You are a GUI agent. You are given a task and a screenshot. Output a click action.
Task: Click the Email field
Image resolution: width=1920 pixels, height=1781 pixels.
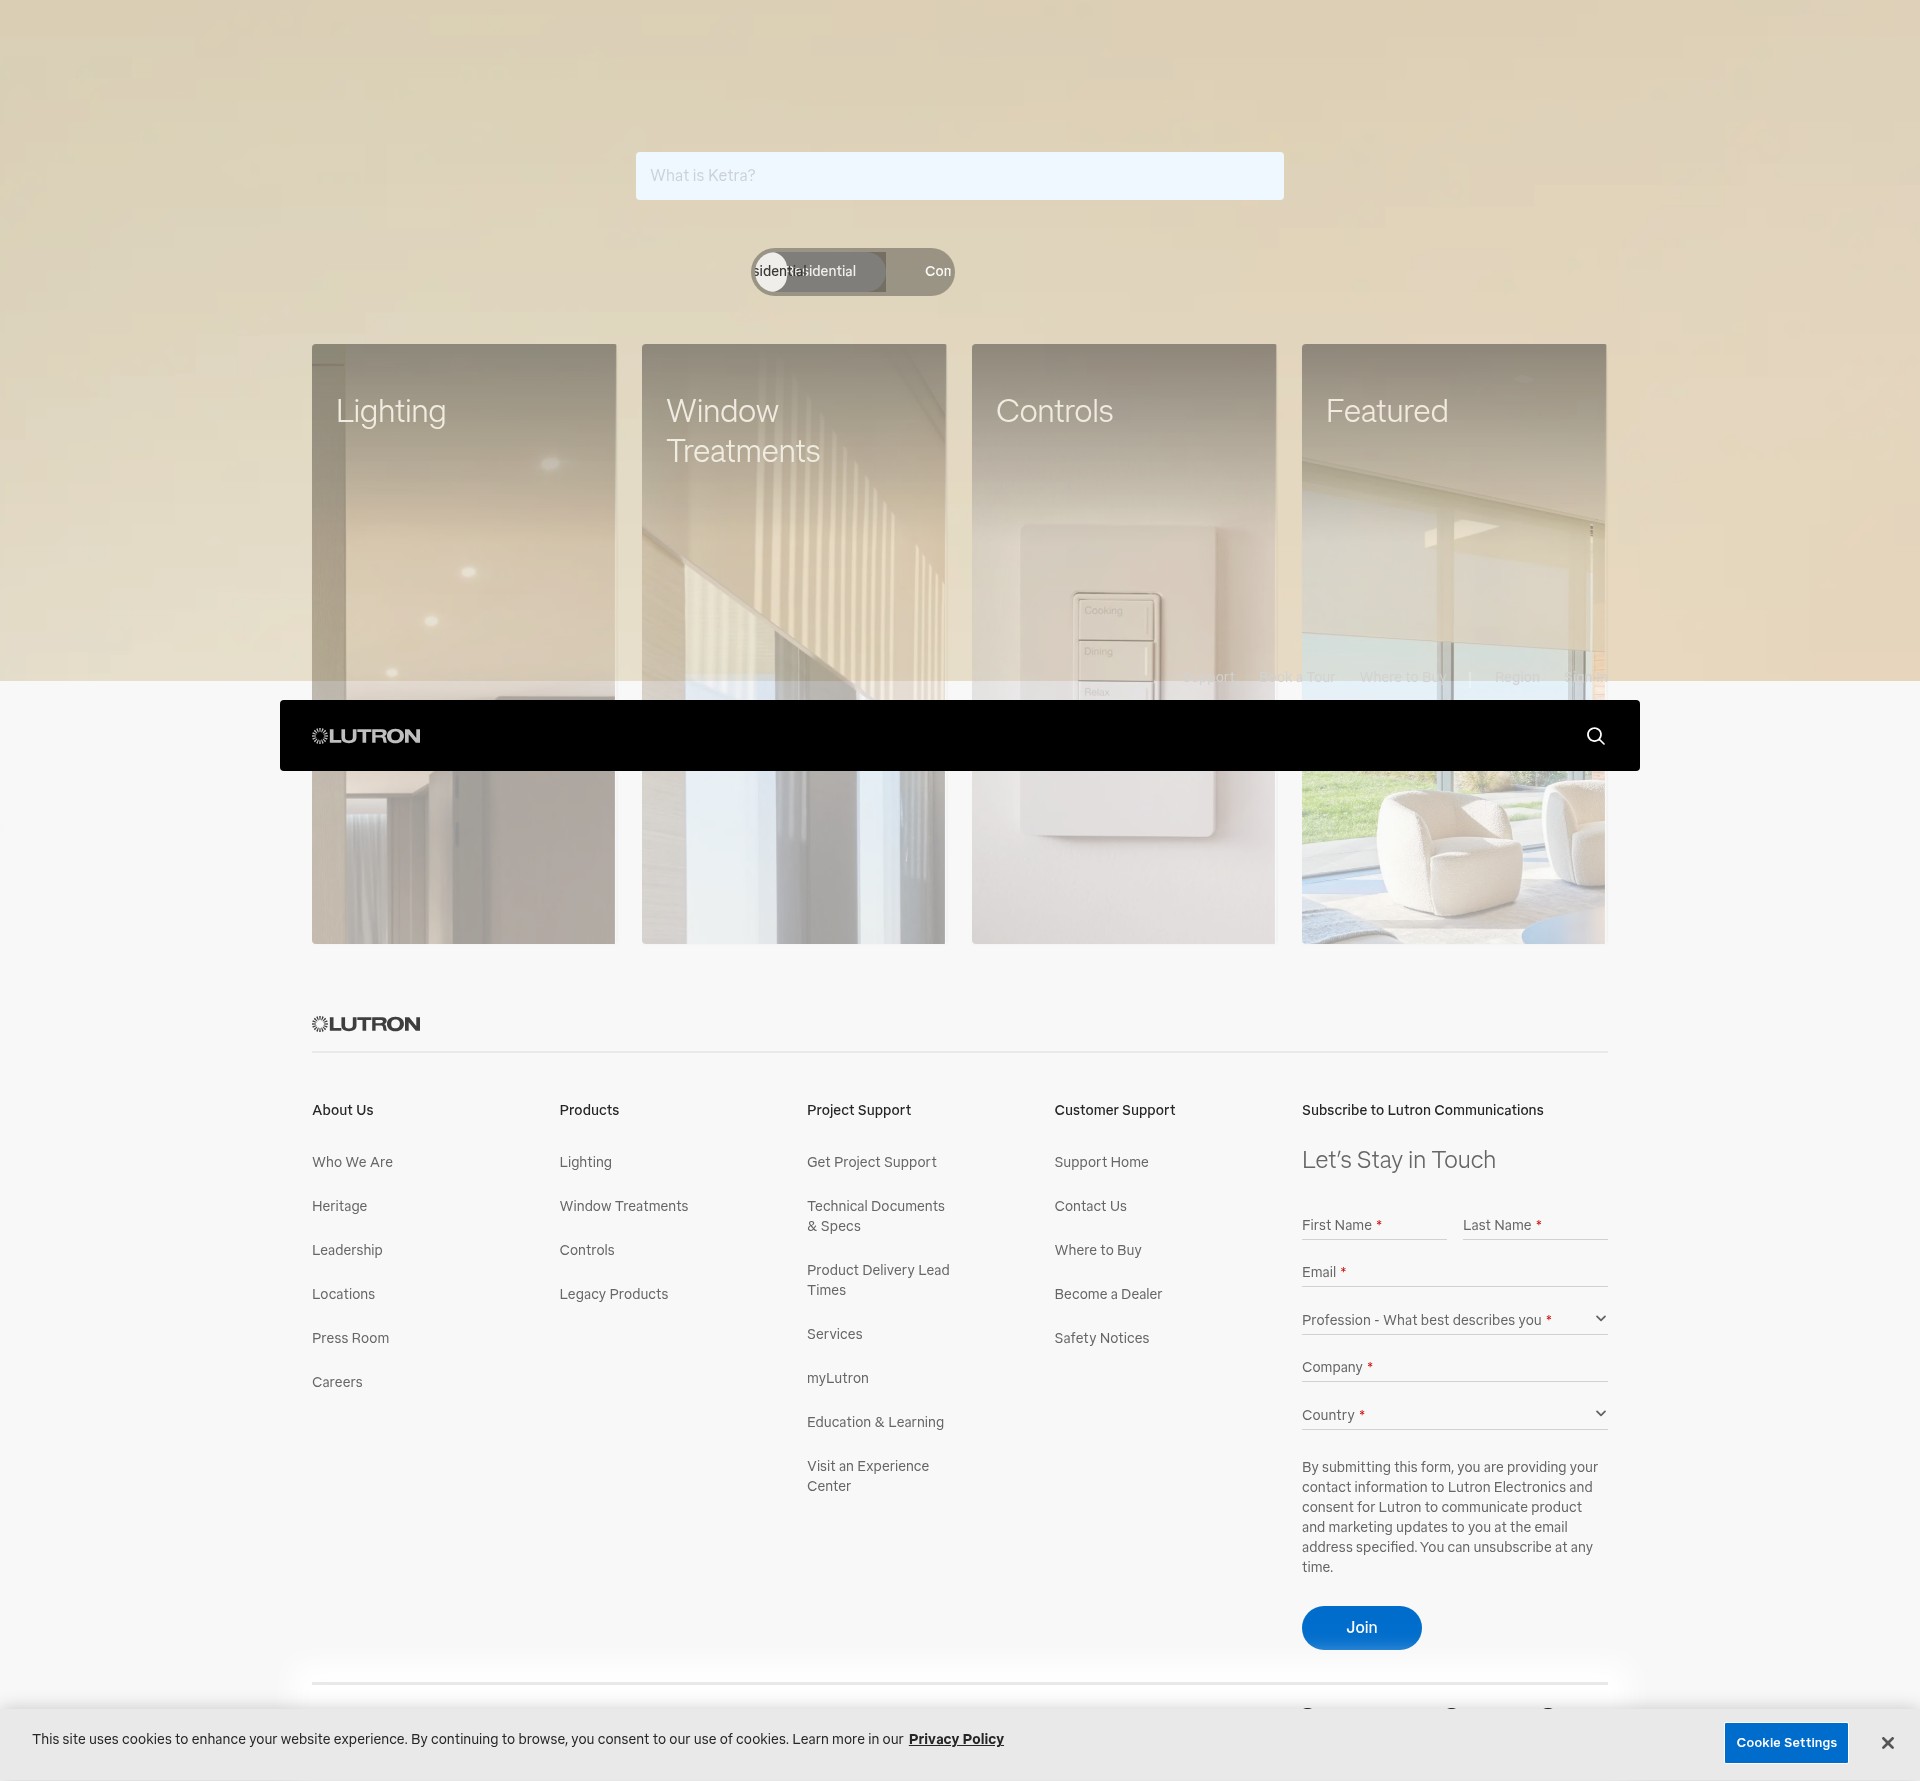coord(1454,1272)
